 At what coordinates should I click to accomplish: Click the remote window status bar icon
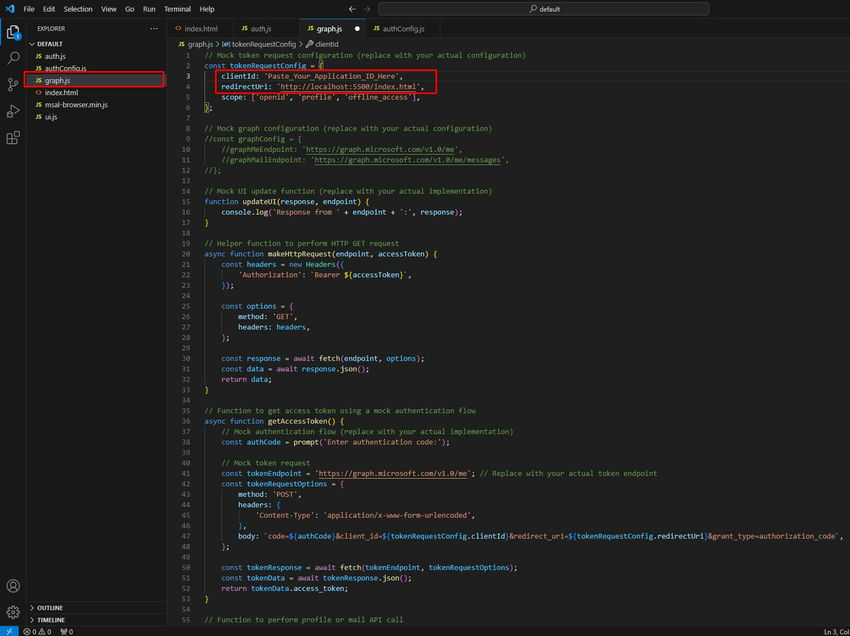pyautogui.click(x=7, y=631)
